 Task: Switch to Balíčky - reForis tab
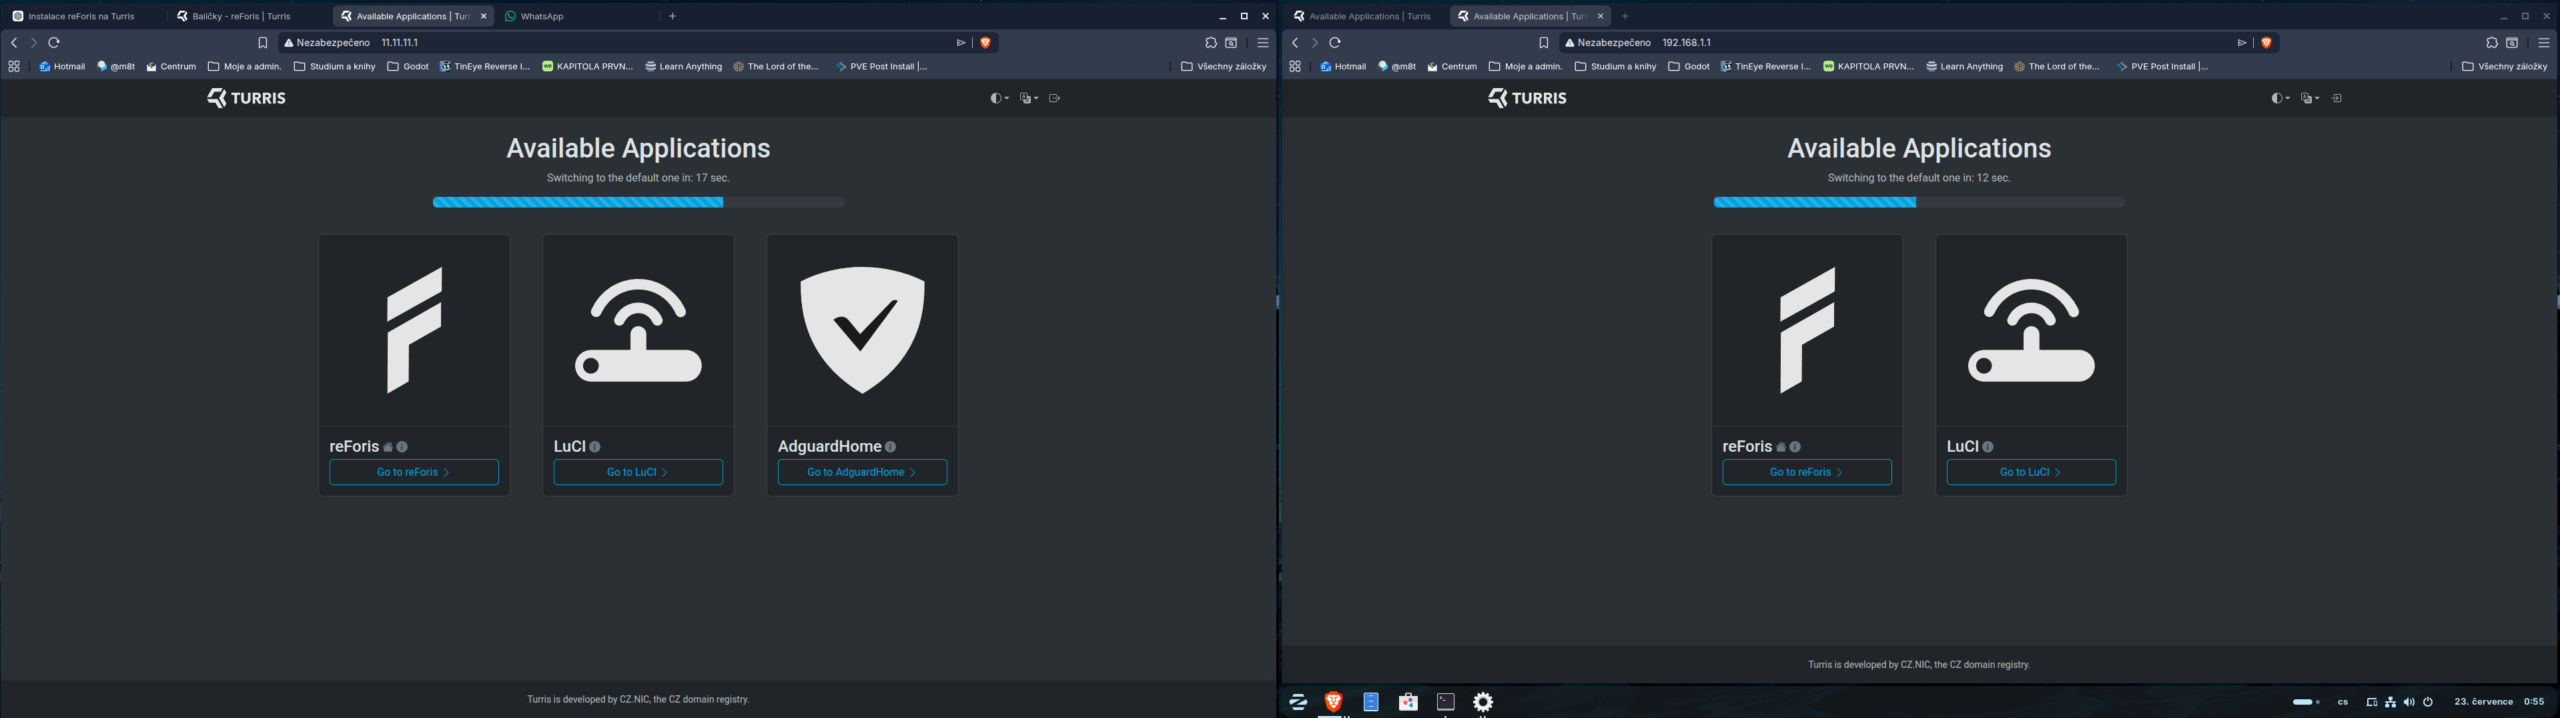point(248,16)
